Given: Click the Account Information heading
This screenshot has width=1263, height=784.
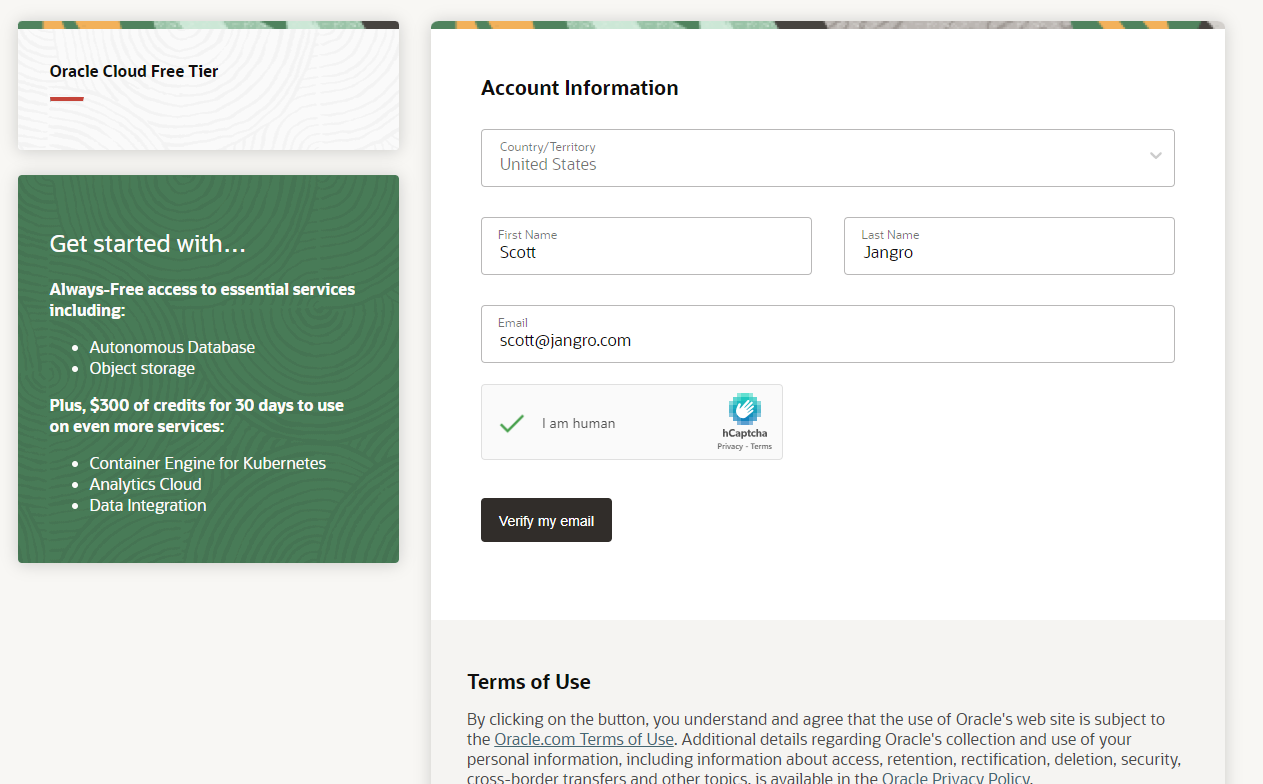Looking at the screenshot, I should 578,88.
